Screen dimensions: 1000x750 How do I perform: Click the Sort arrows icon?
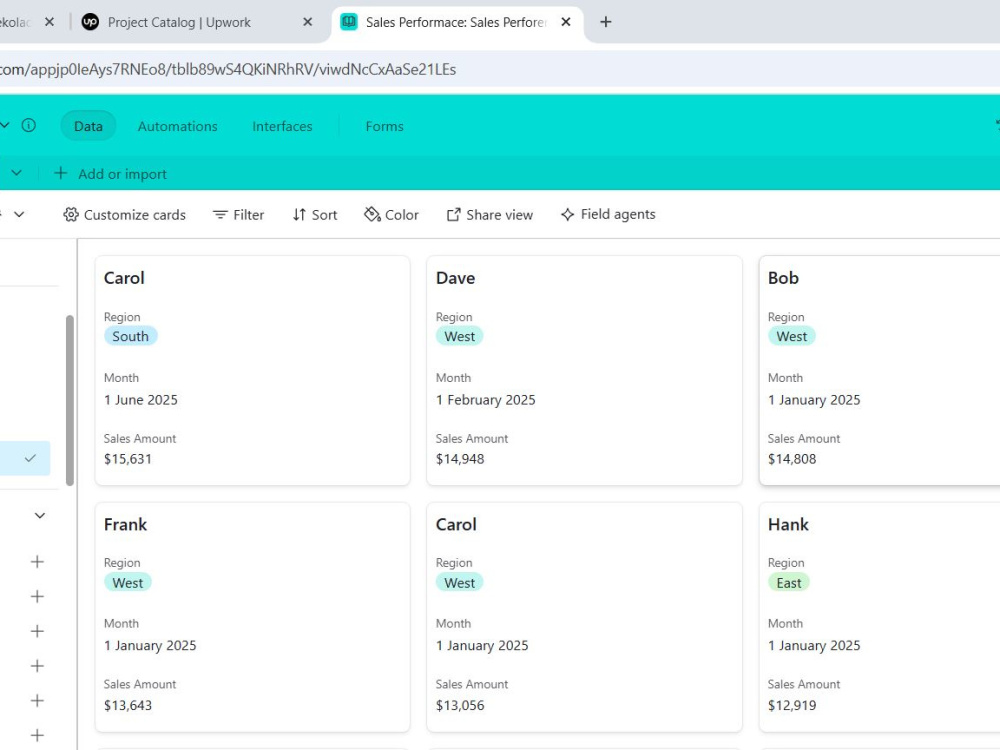click(x=299, y=215)
